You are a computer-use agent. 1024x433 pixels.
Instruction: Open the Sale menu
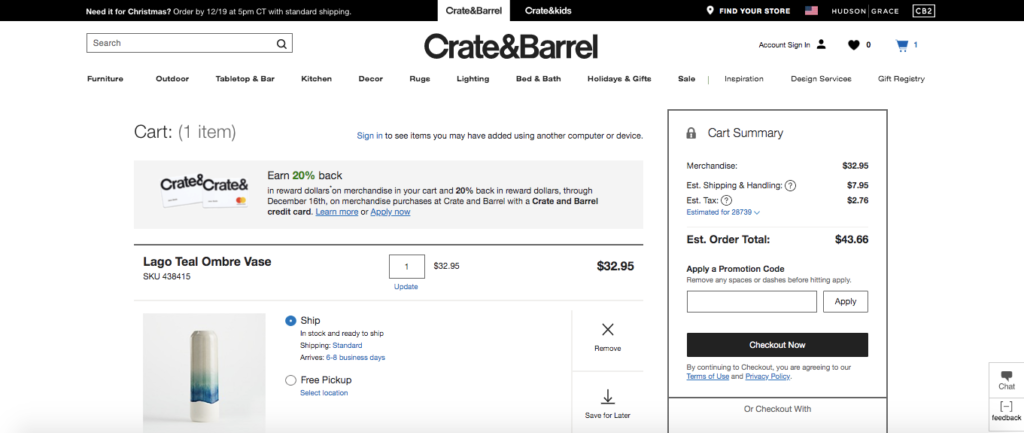pyautogui.click(x=686, y=79)
